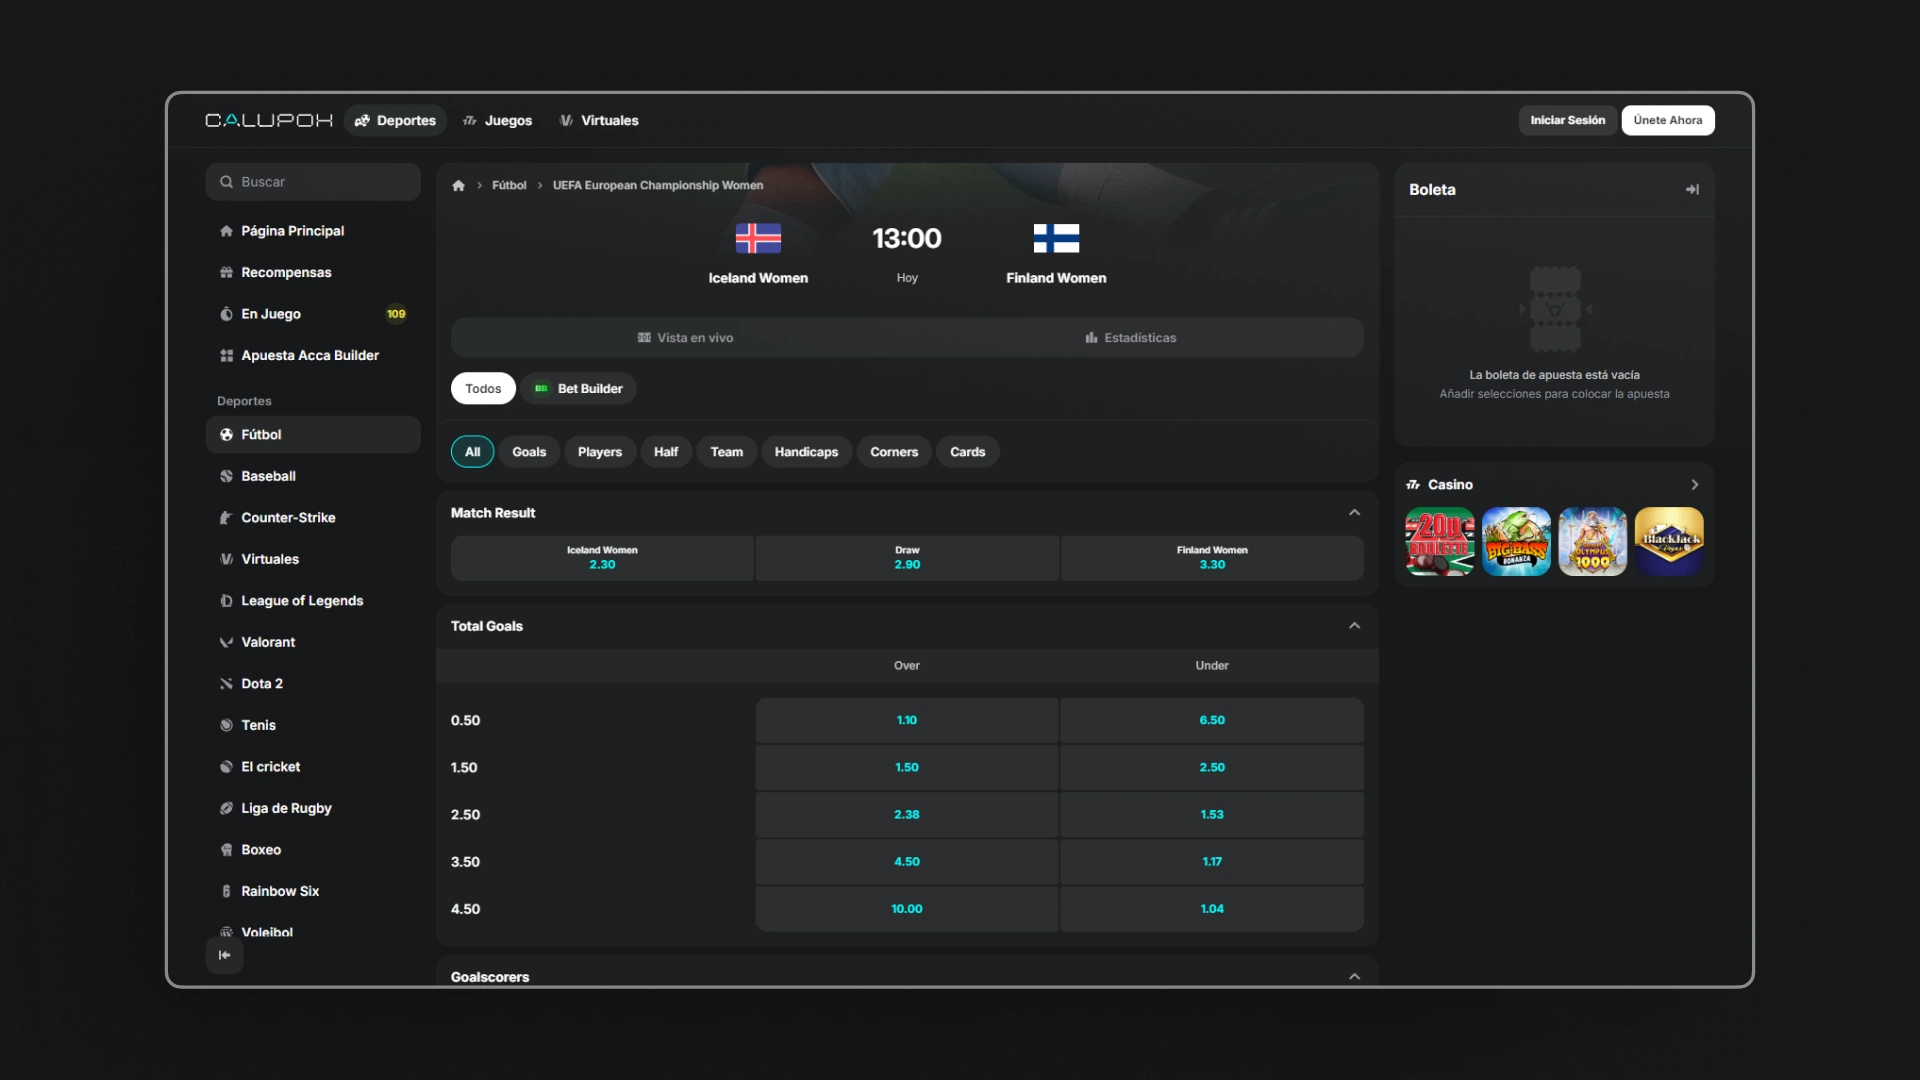Select Virtuales in the sidebar sports list

point(313,559)
